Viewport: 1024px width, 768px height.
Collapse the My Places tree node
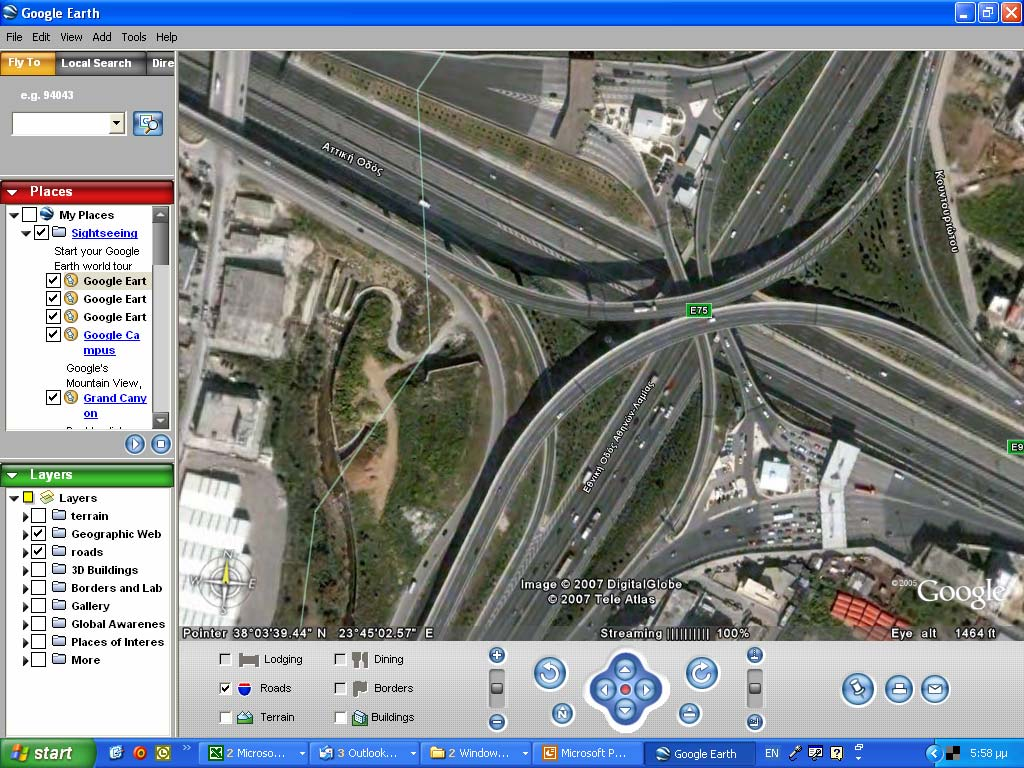pyautogui.click(x=14, y=215)
